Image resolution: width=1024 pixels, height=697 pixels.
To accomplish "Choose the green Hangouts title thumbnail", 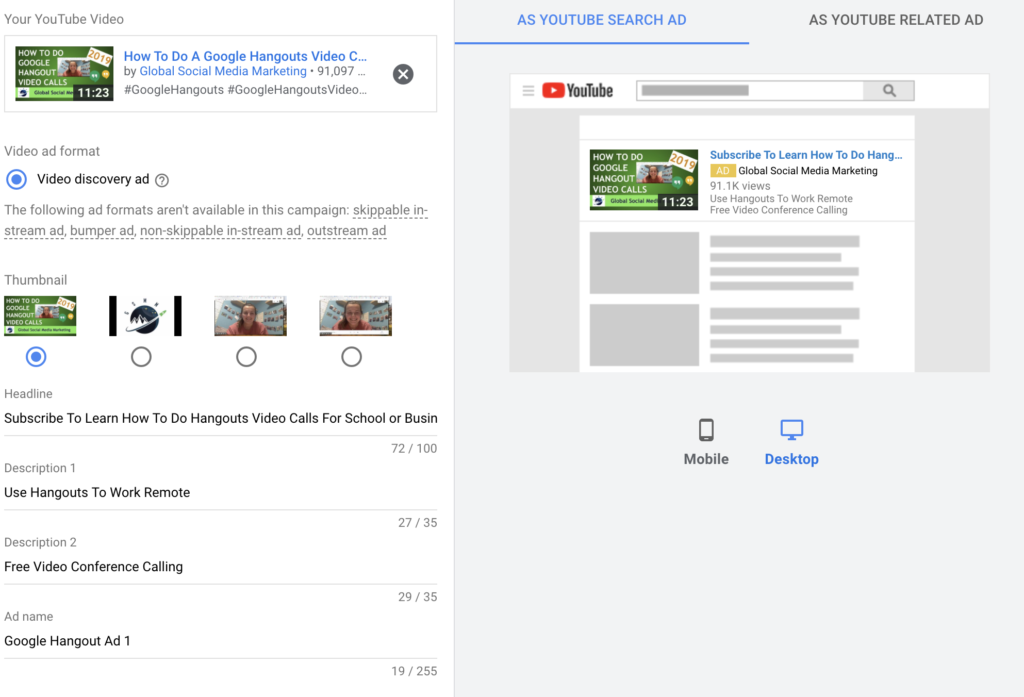I will pos(40,316).
